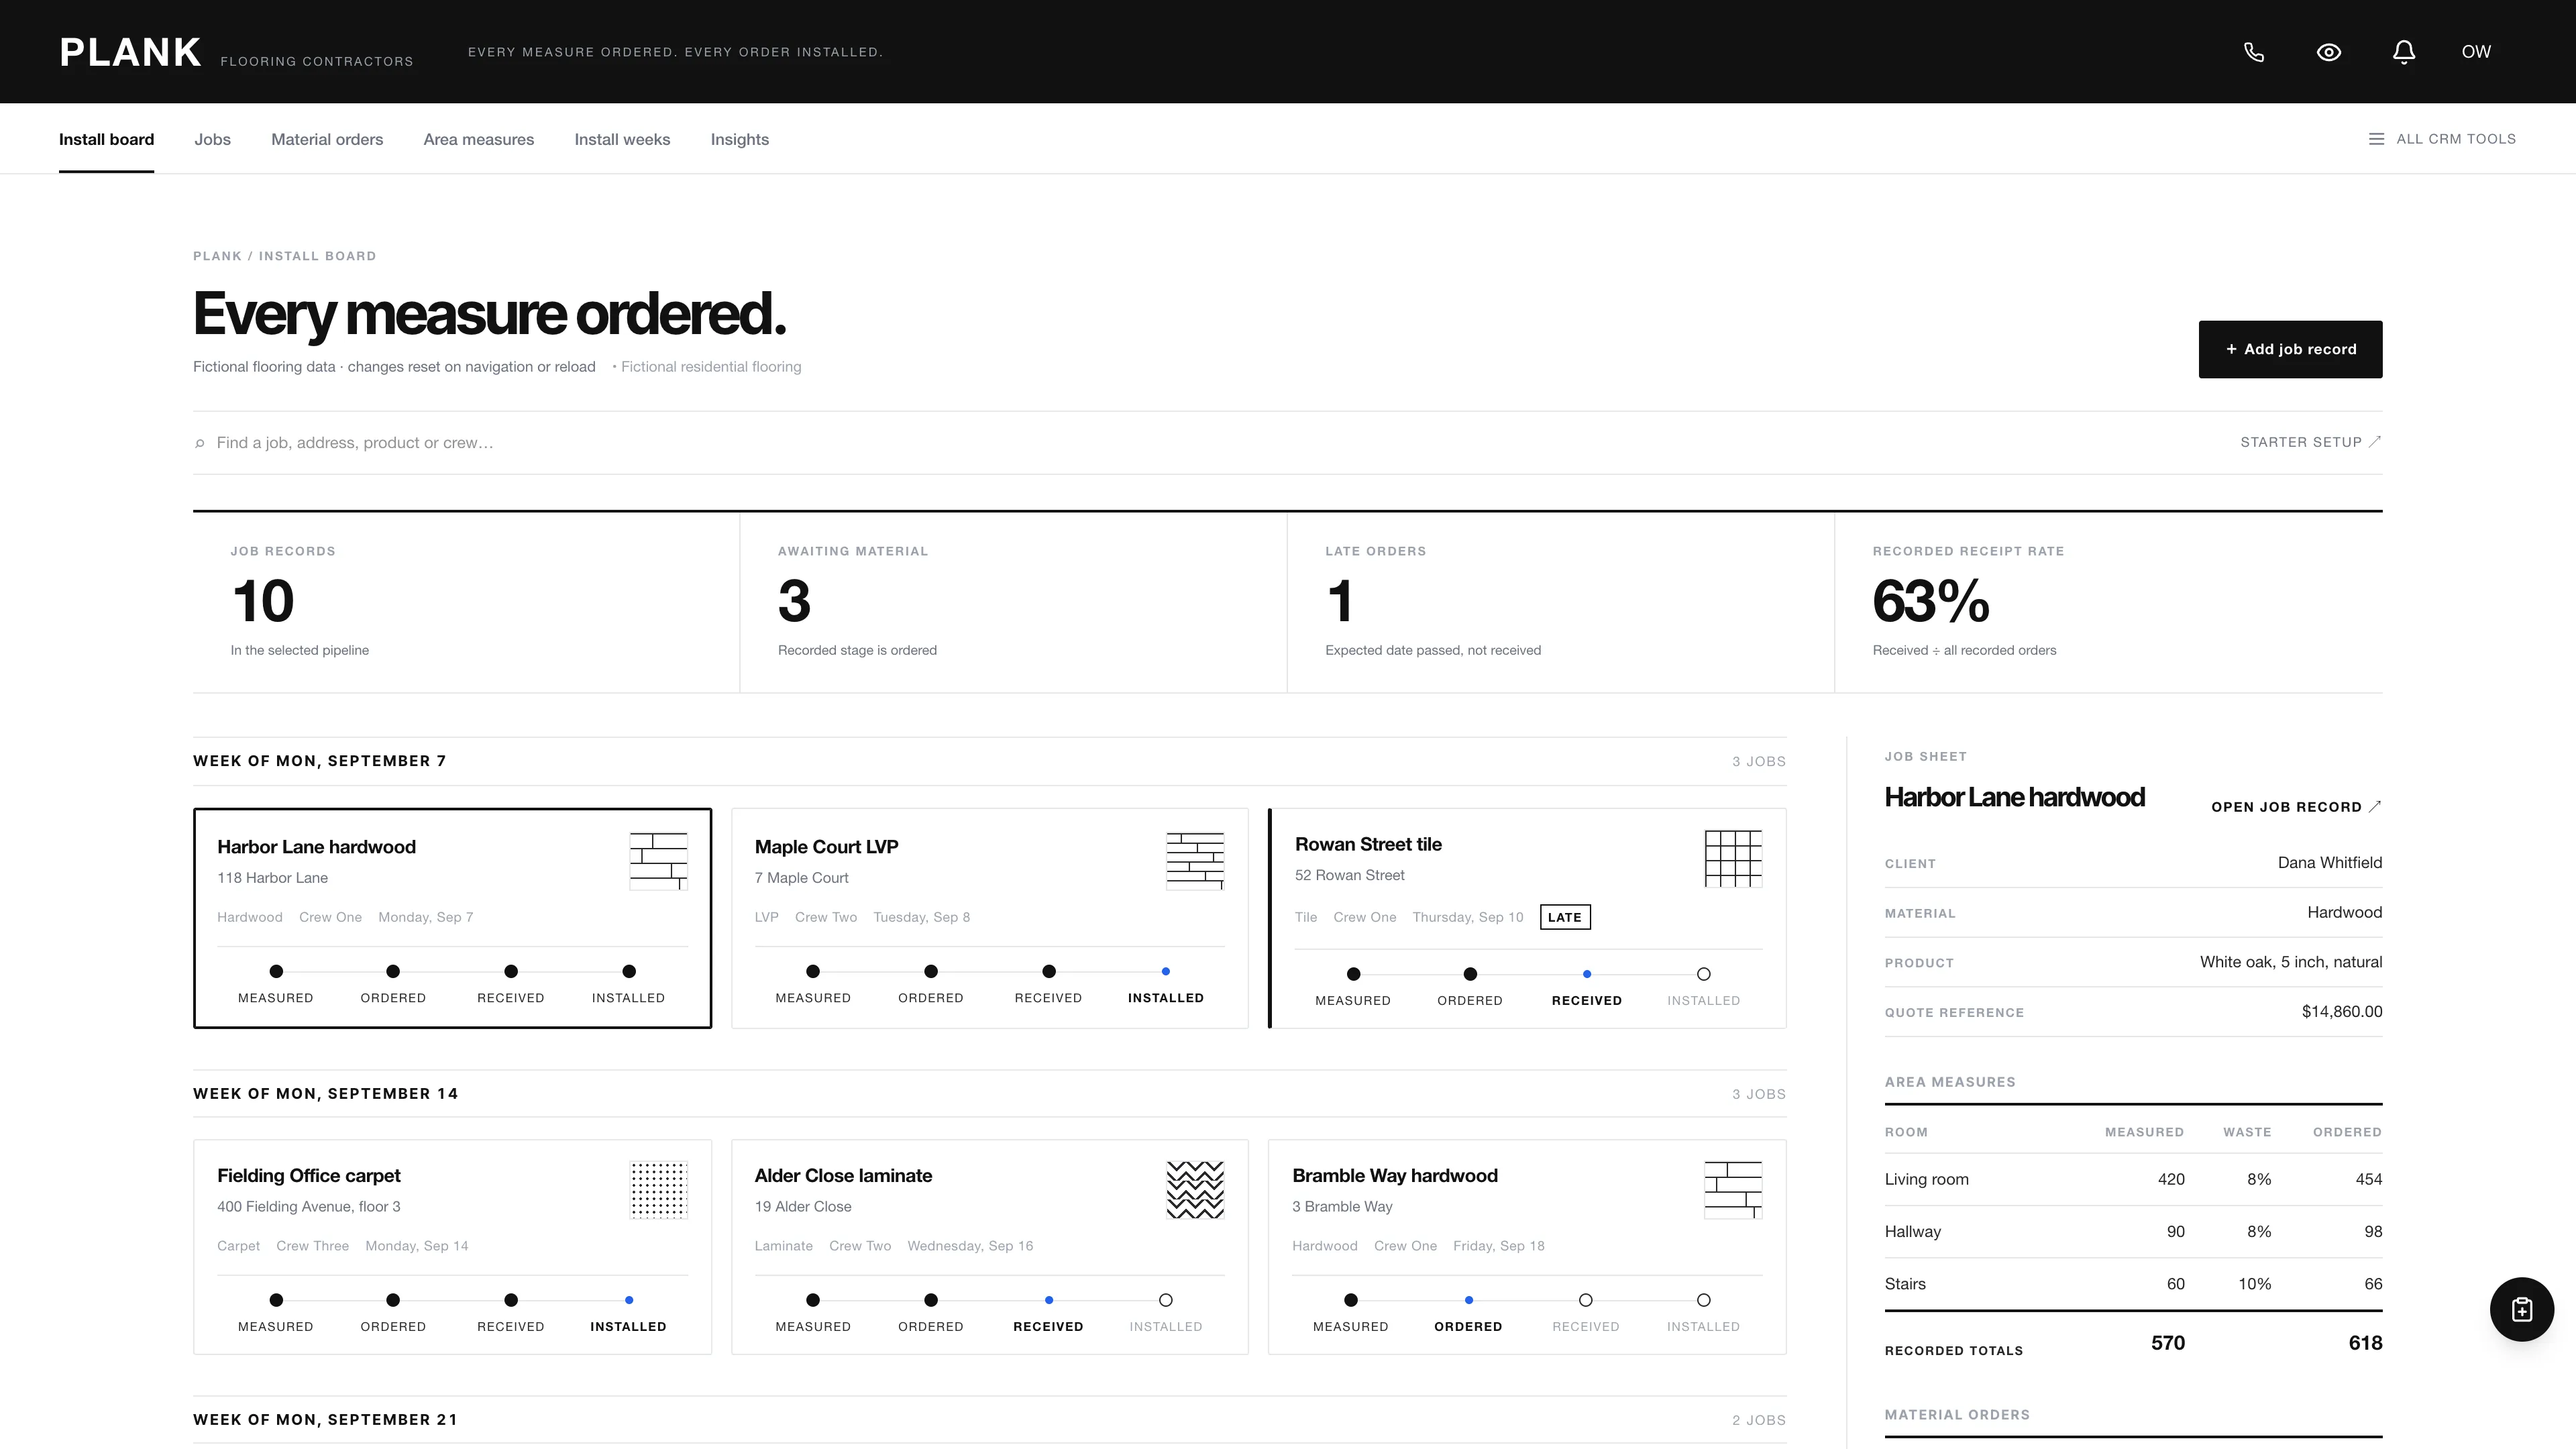
Task: Click the Awaiting Material stat card
Action: [1013, 602]
